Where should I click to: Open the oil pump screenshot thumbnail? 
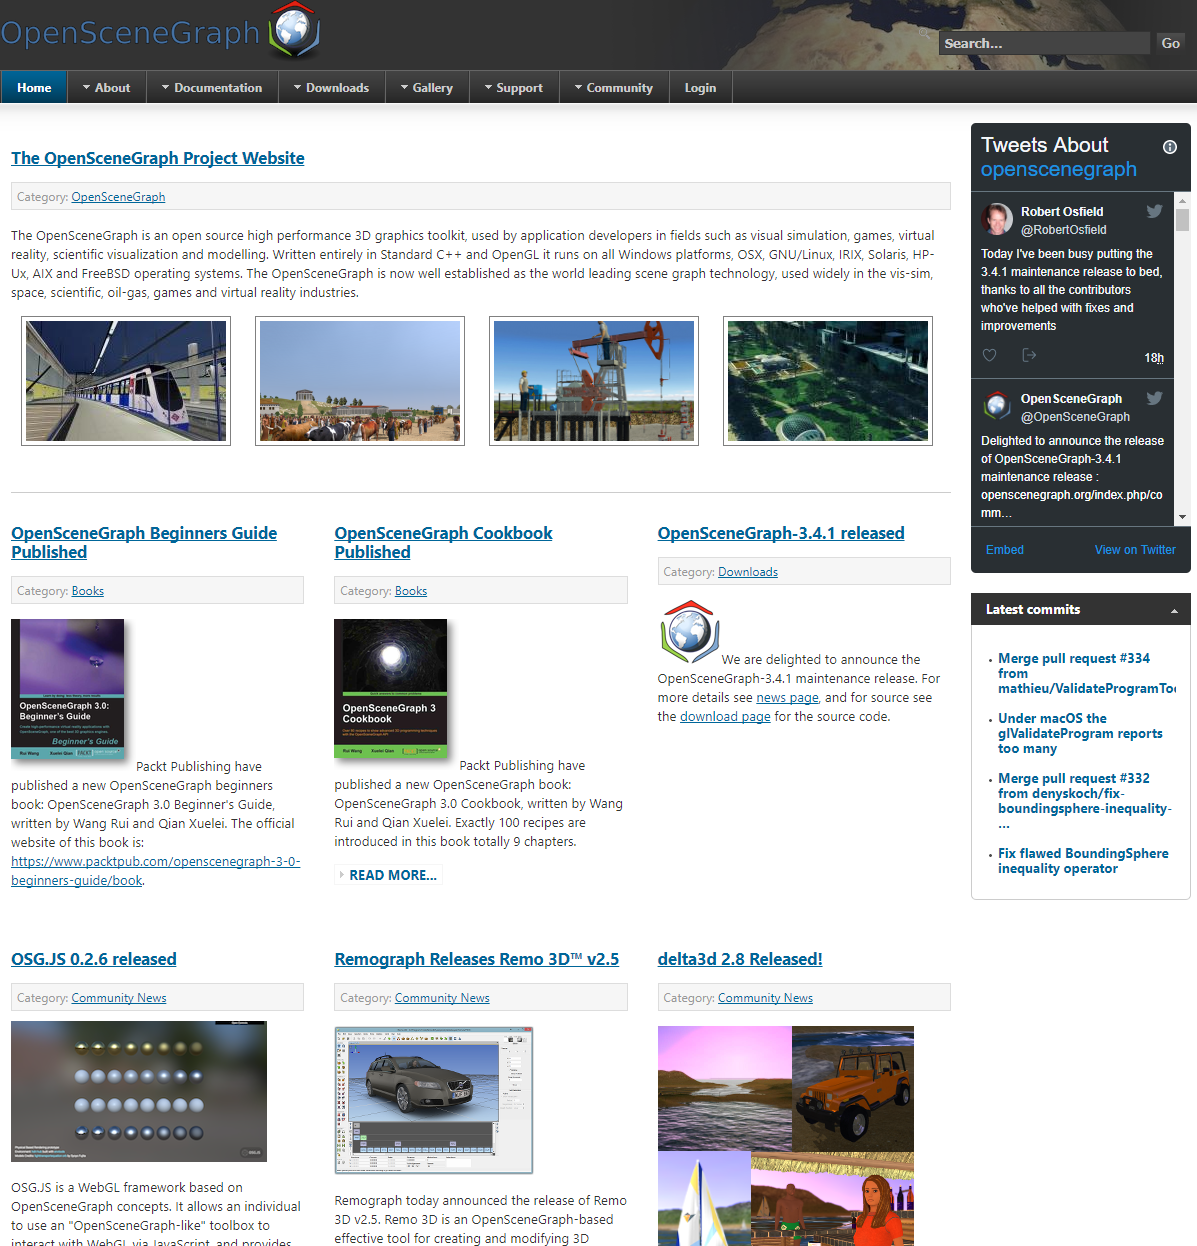[594, 381]
